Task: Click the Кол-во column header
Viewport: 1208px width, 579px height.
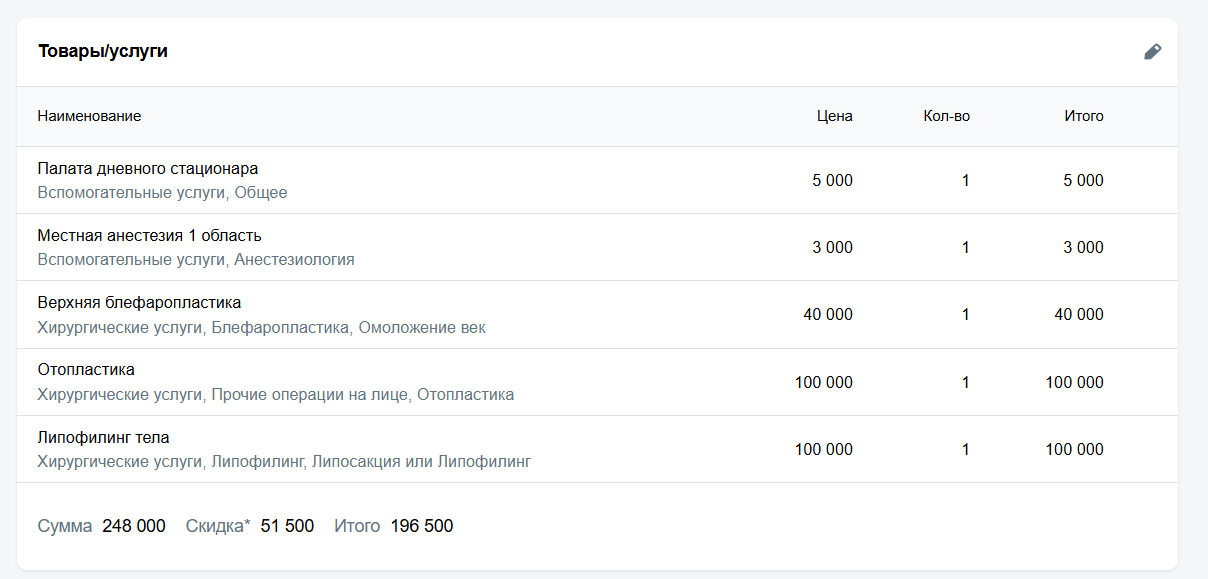Action: (946, 116)
